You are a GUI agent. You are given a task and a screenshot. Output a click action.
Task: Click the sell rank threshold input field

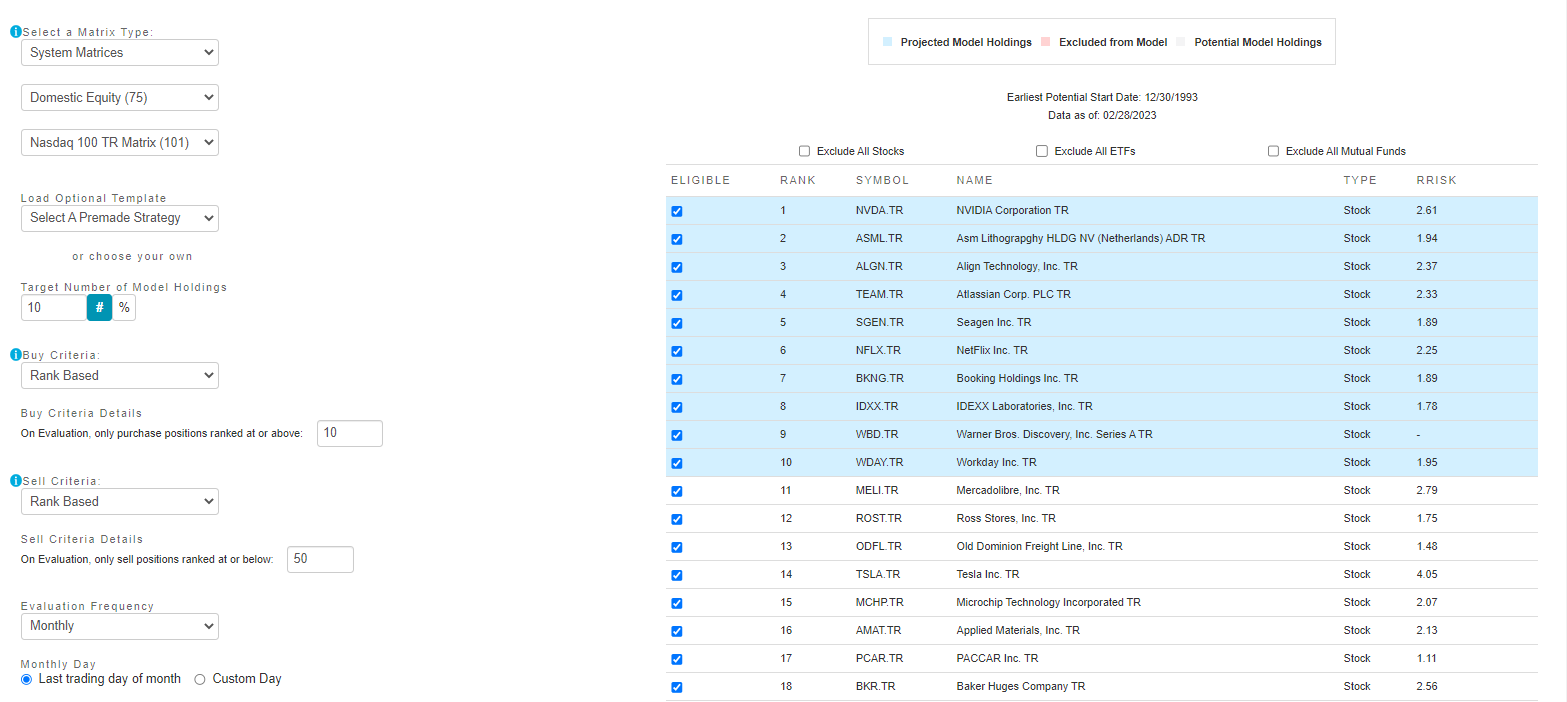[320, 559]
